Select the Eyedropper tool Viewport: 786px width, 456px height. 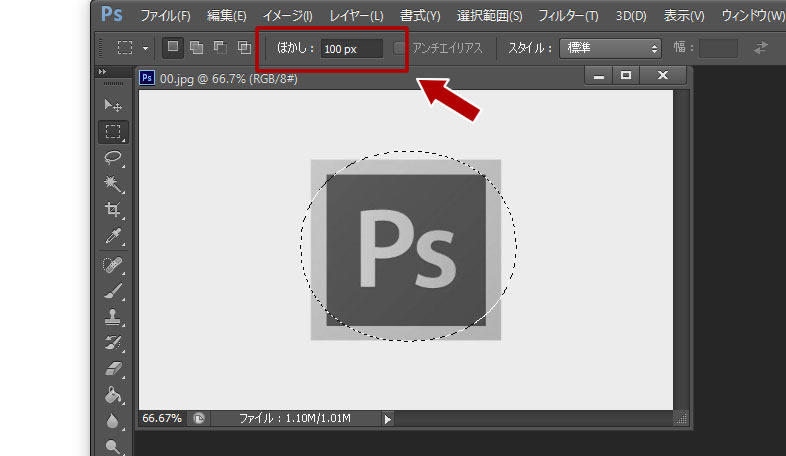(113, 236)
